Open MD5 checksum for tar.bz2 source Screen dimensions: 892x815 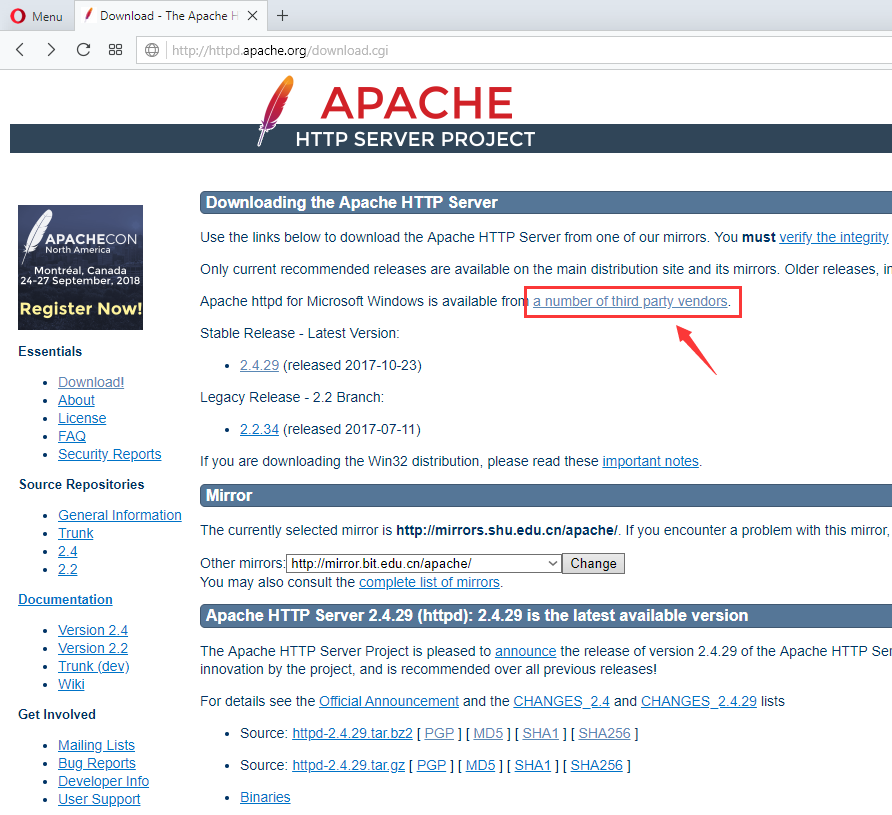click(x=488, y=734)
